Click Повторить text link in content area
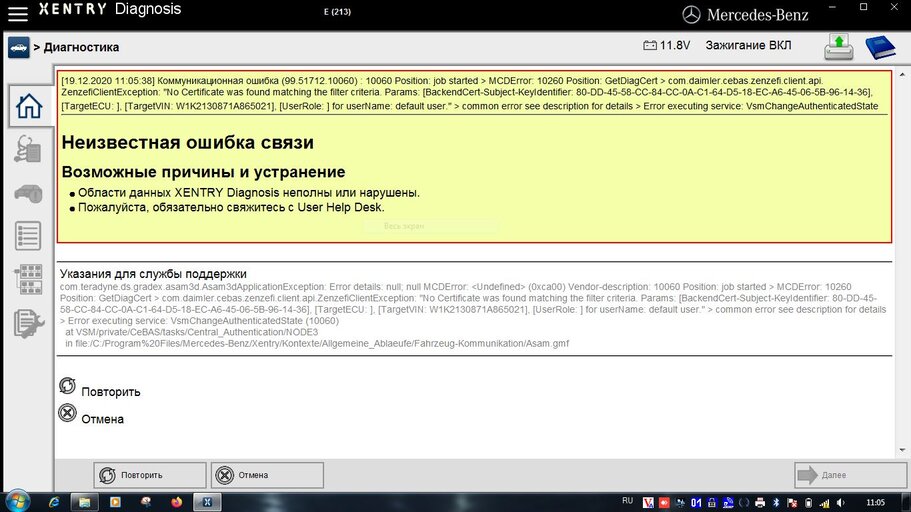This screenshot has width=911, height=512. 111,392
